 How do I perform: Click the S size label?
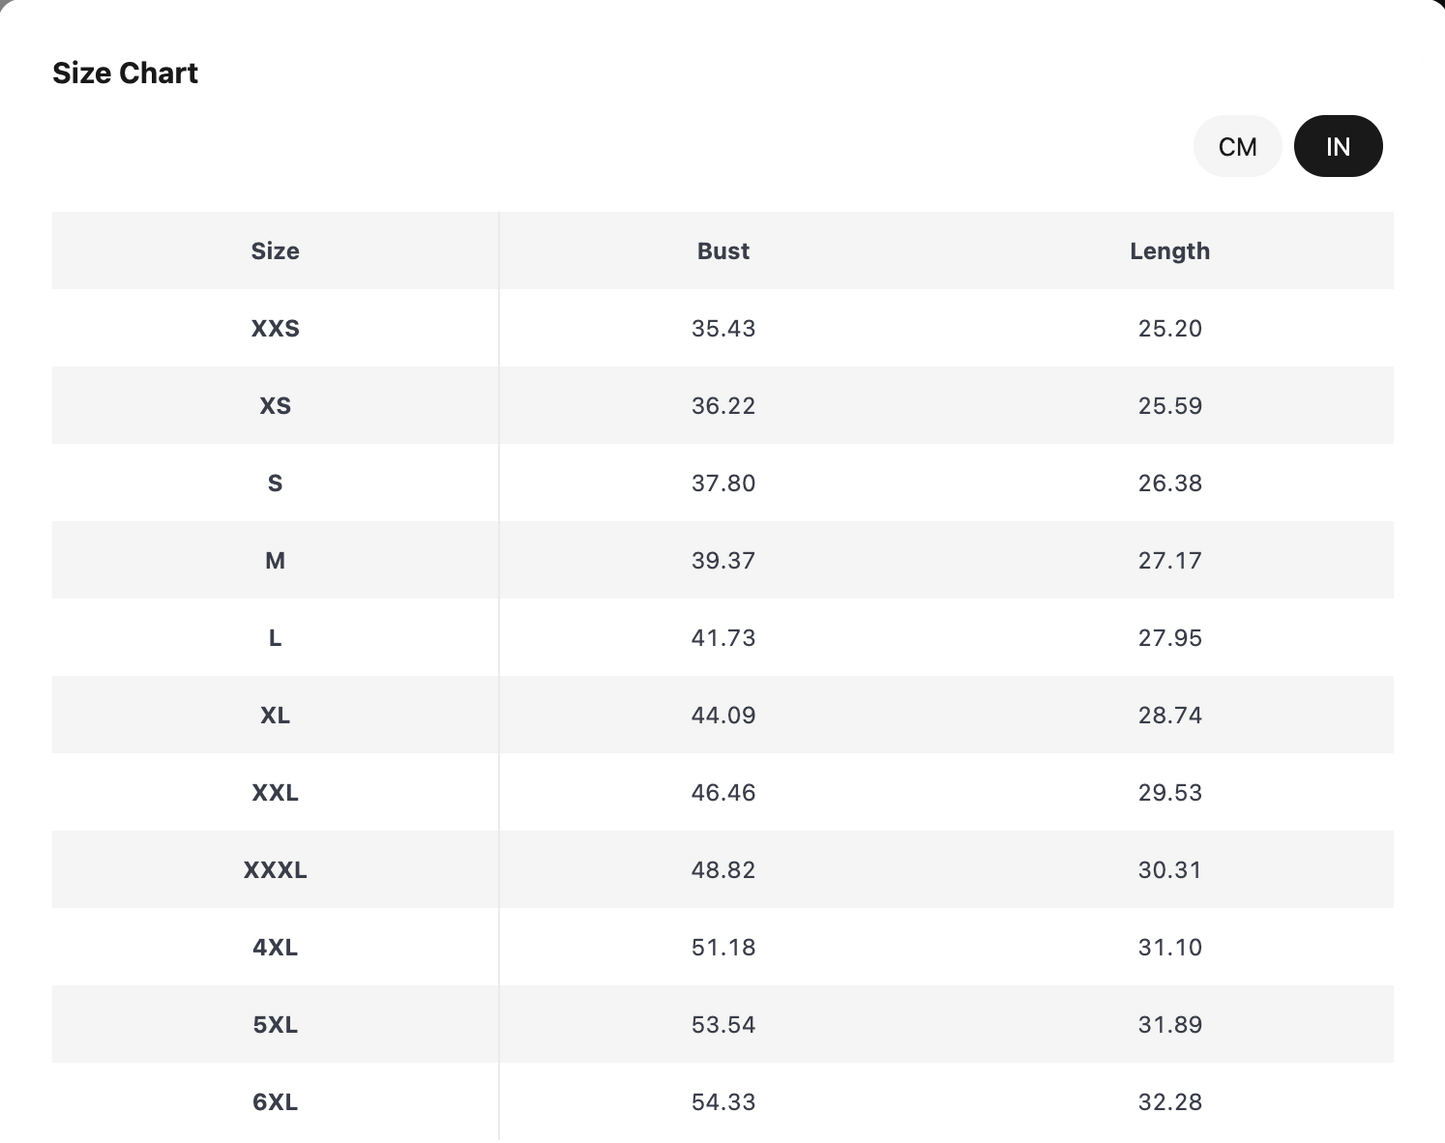(x=275, y=483)
